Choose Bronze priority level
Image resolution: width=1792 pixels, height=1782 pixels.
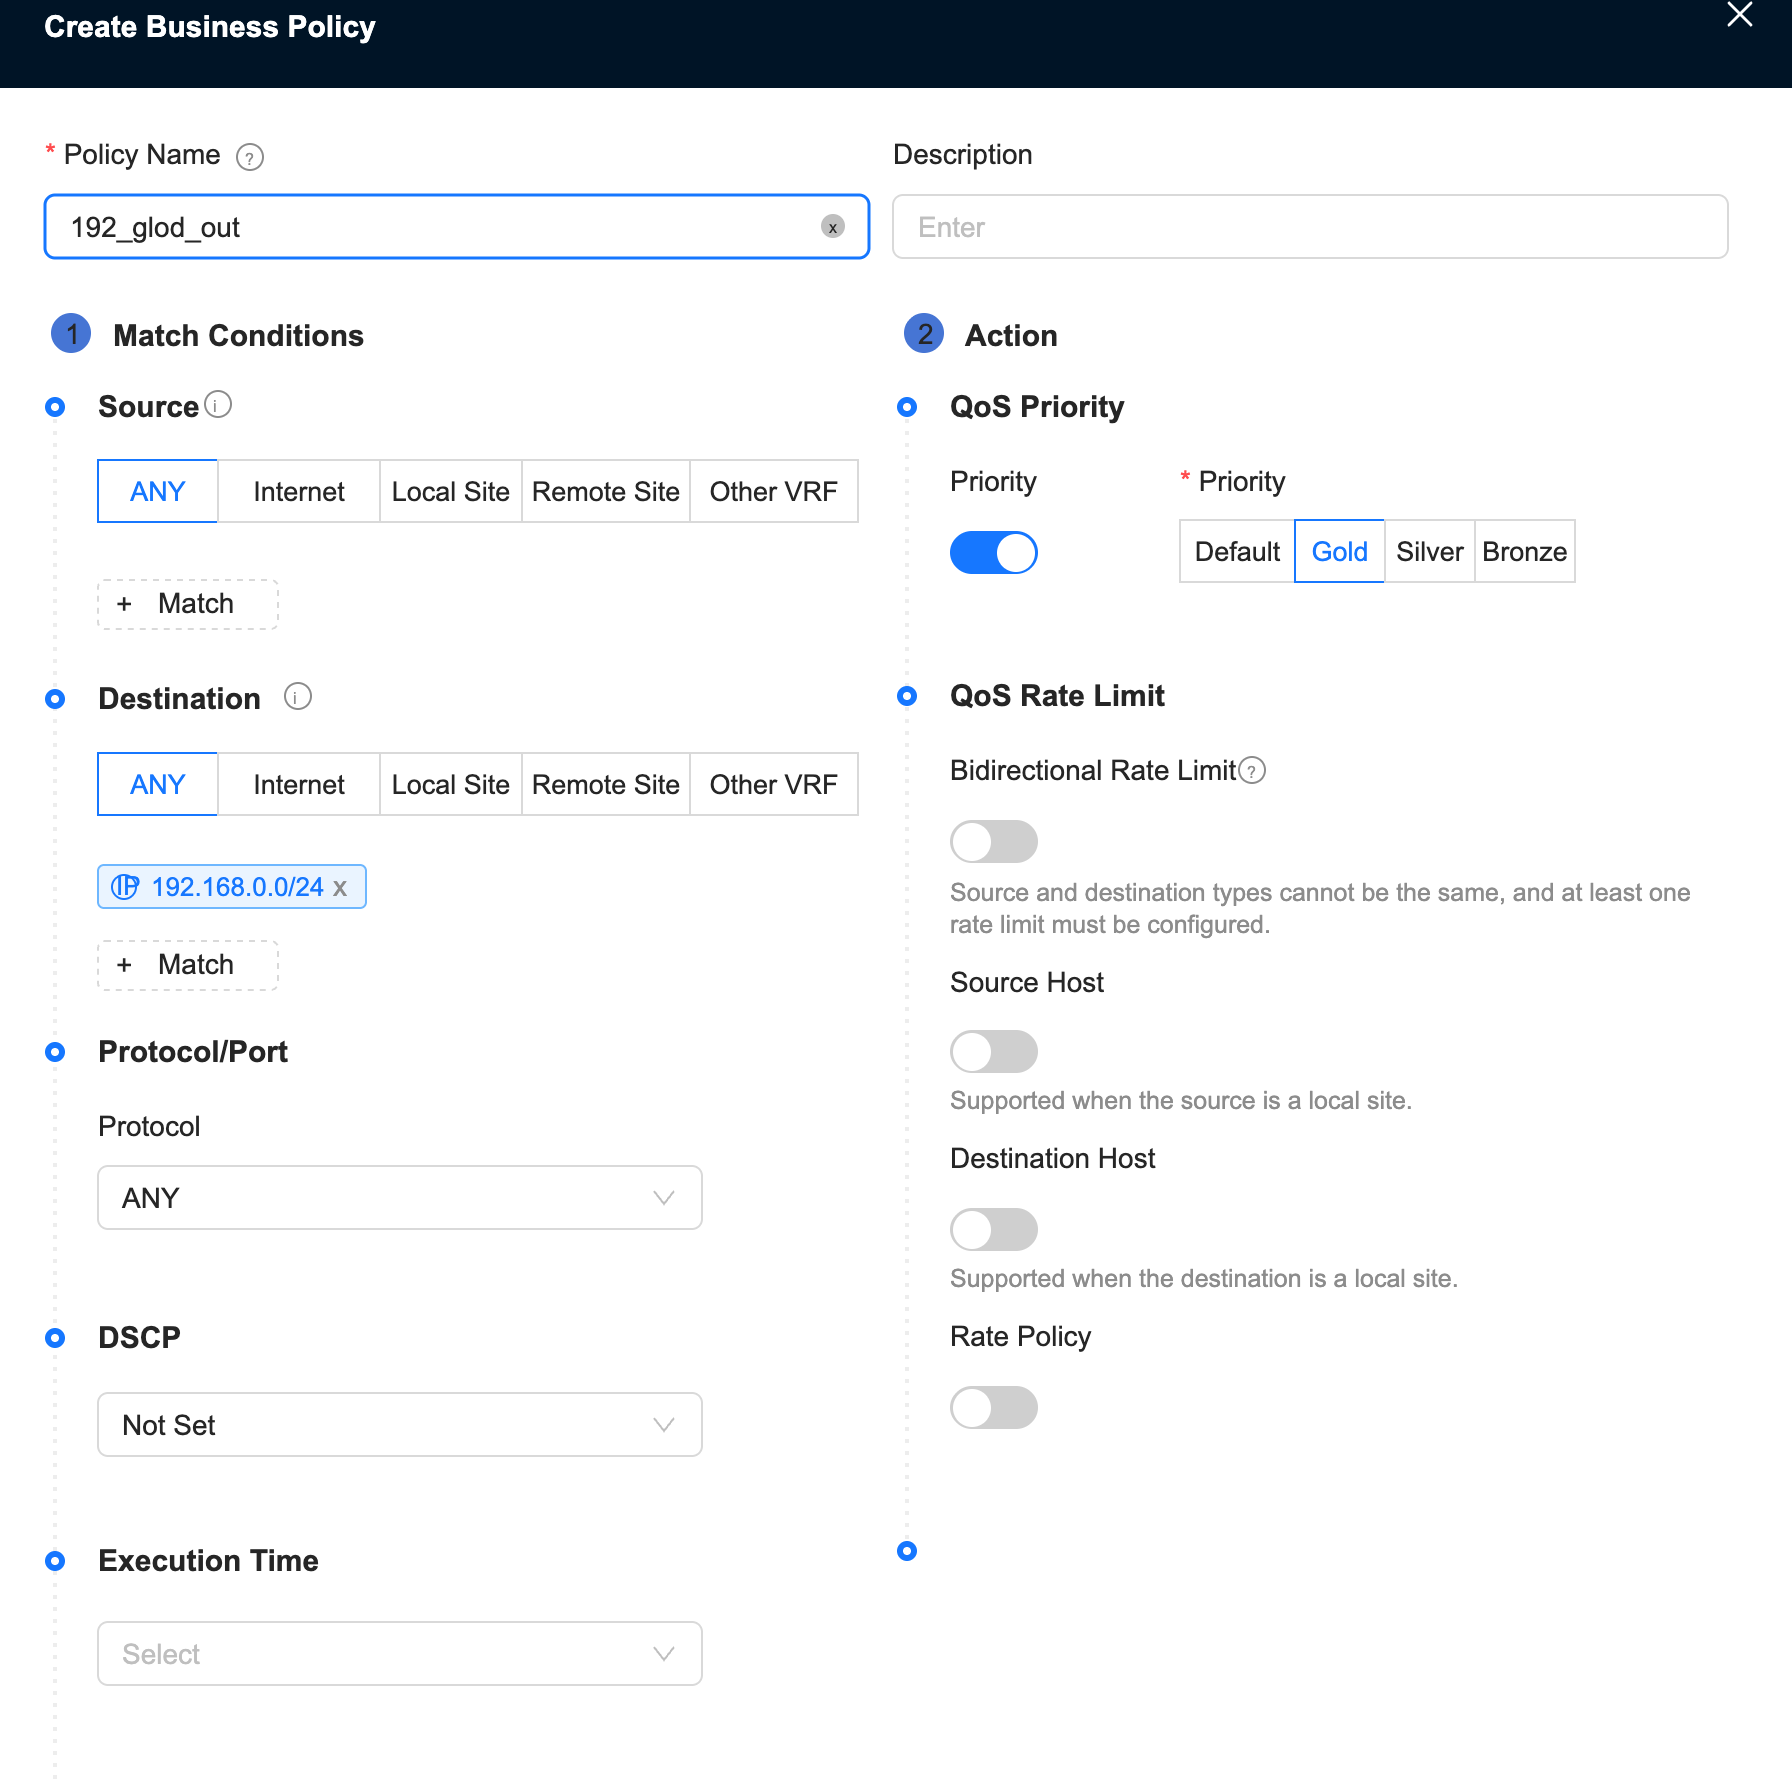click(1525, 551)
